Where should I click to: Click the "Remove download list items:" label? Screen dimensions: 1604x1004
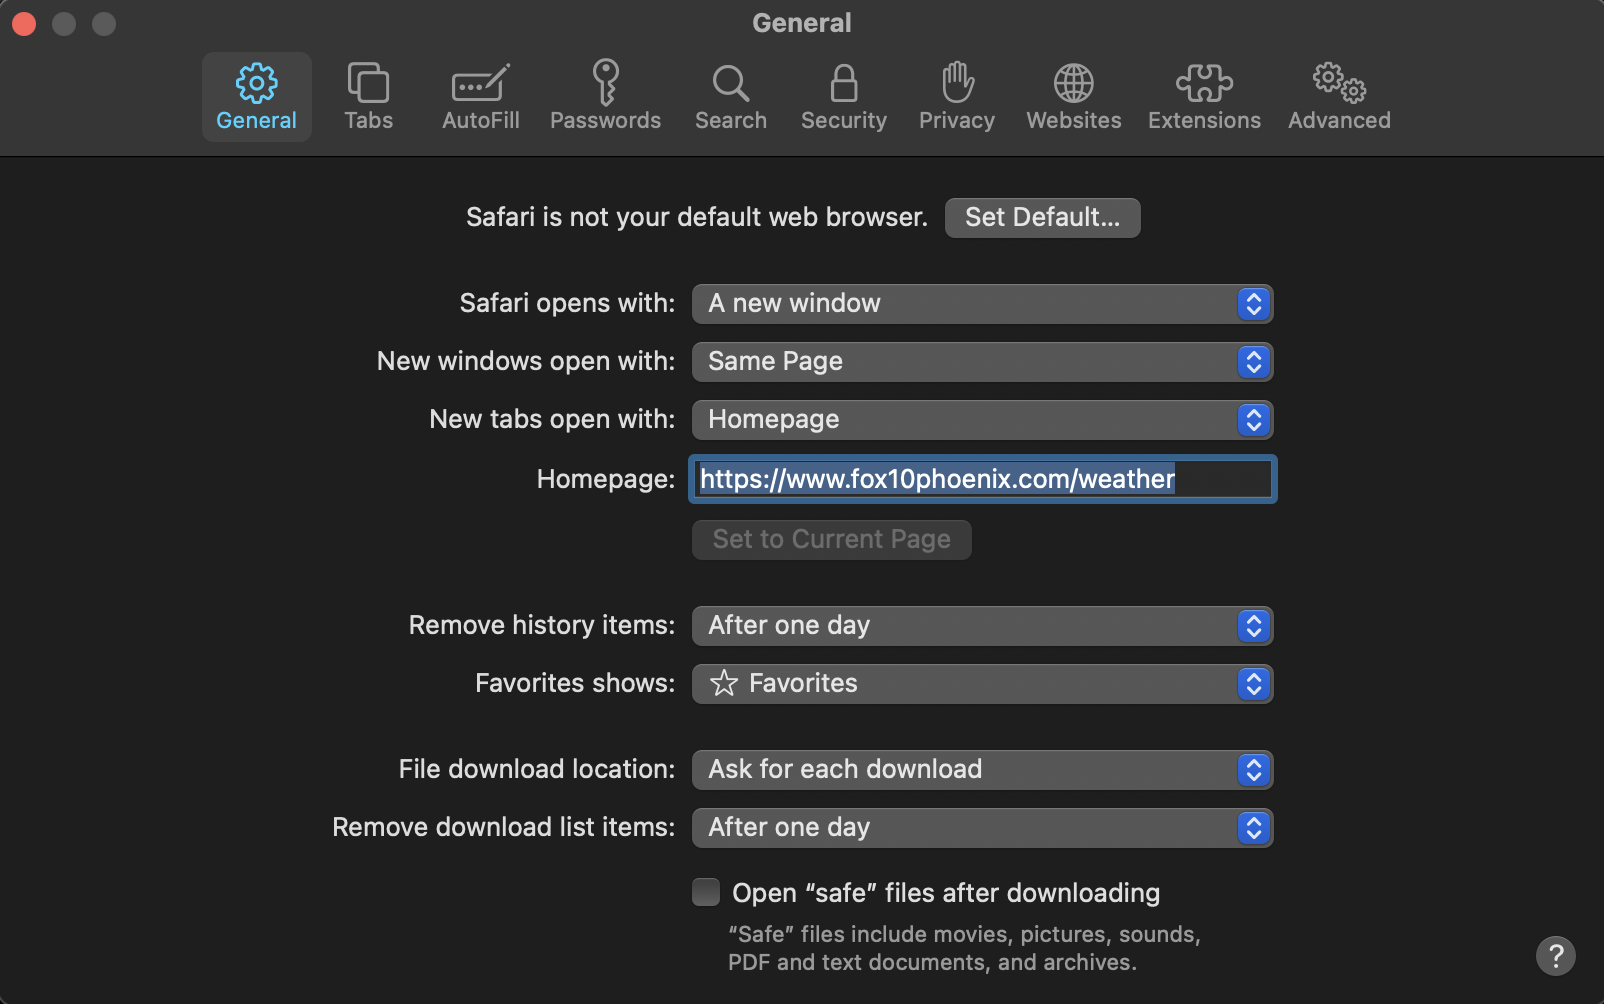[504, 827]
